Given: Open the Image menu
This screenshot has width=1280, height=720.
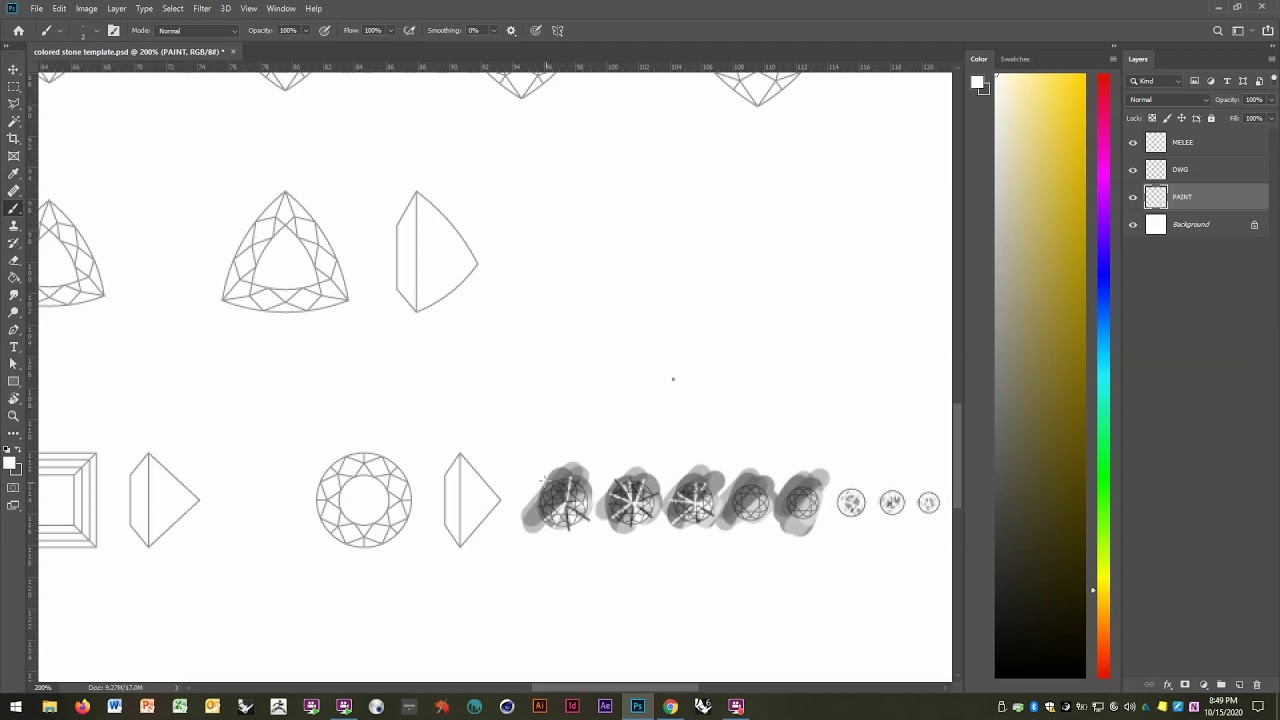Looking at the screenshot, I should tap(87, 8).
